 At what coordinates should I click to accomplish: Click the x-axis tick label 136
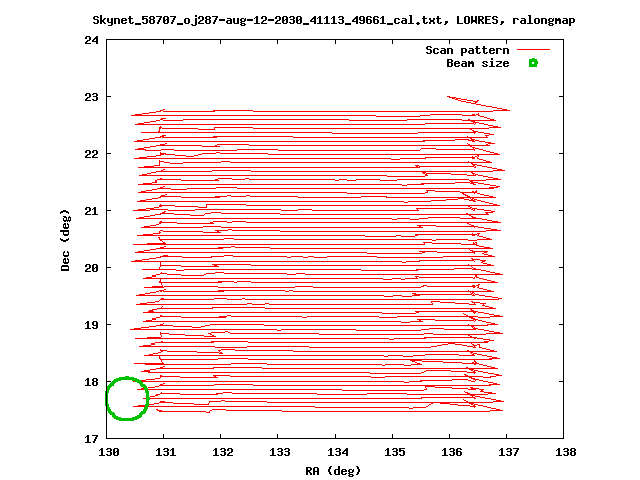pyautogui.click(x=452, y=452)
